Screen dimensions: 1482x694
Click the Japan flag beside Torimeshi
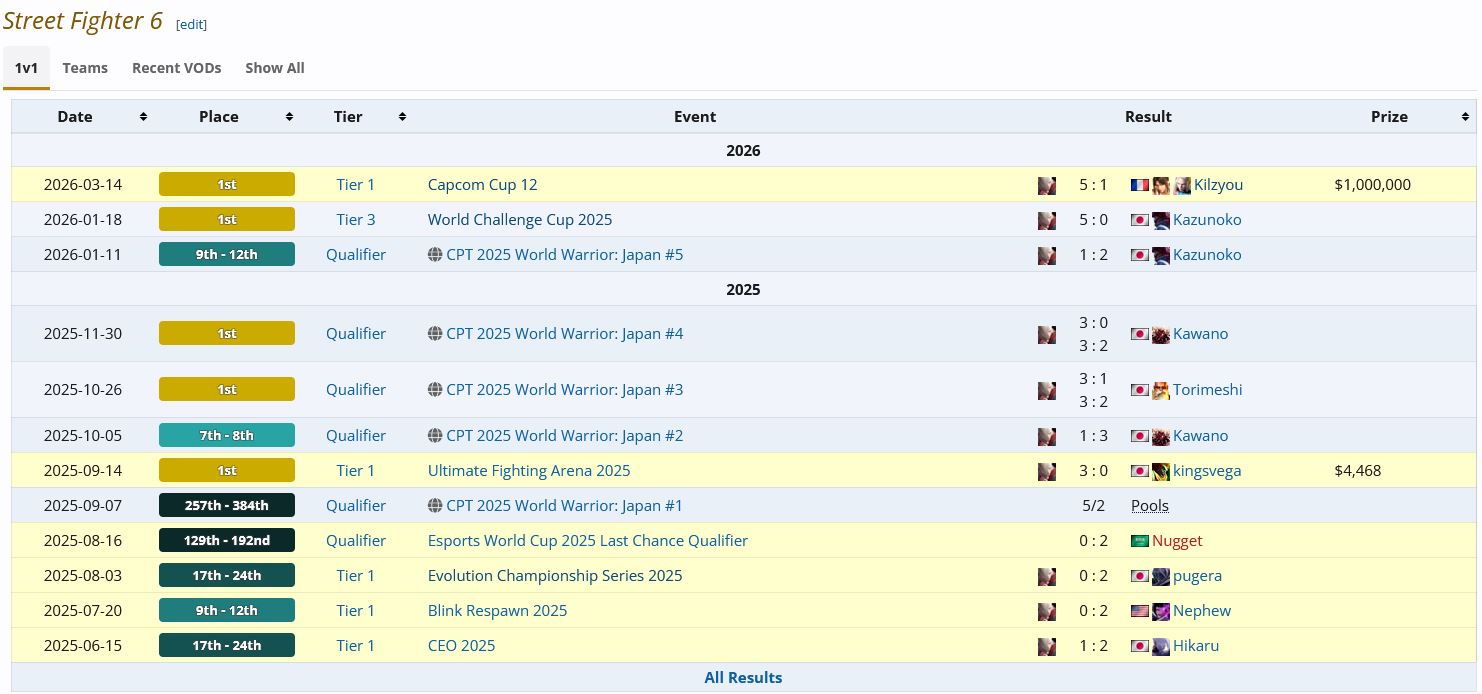coord(1140,390)
